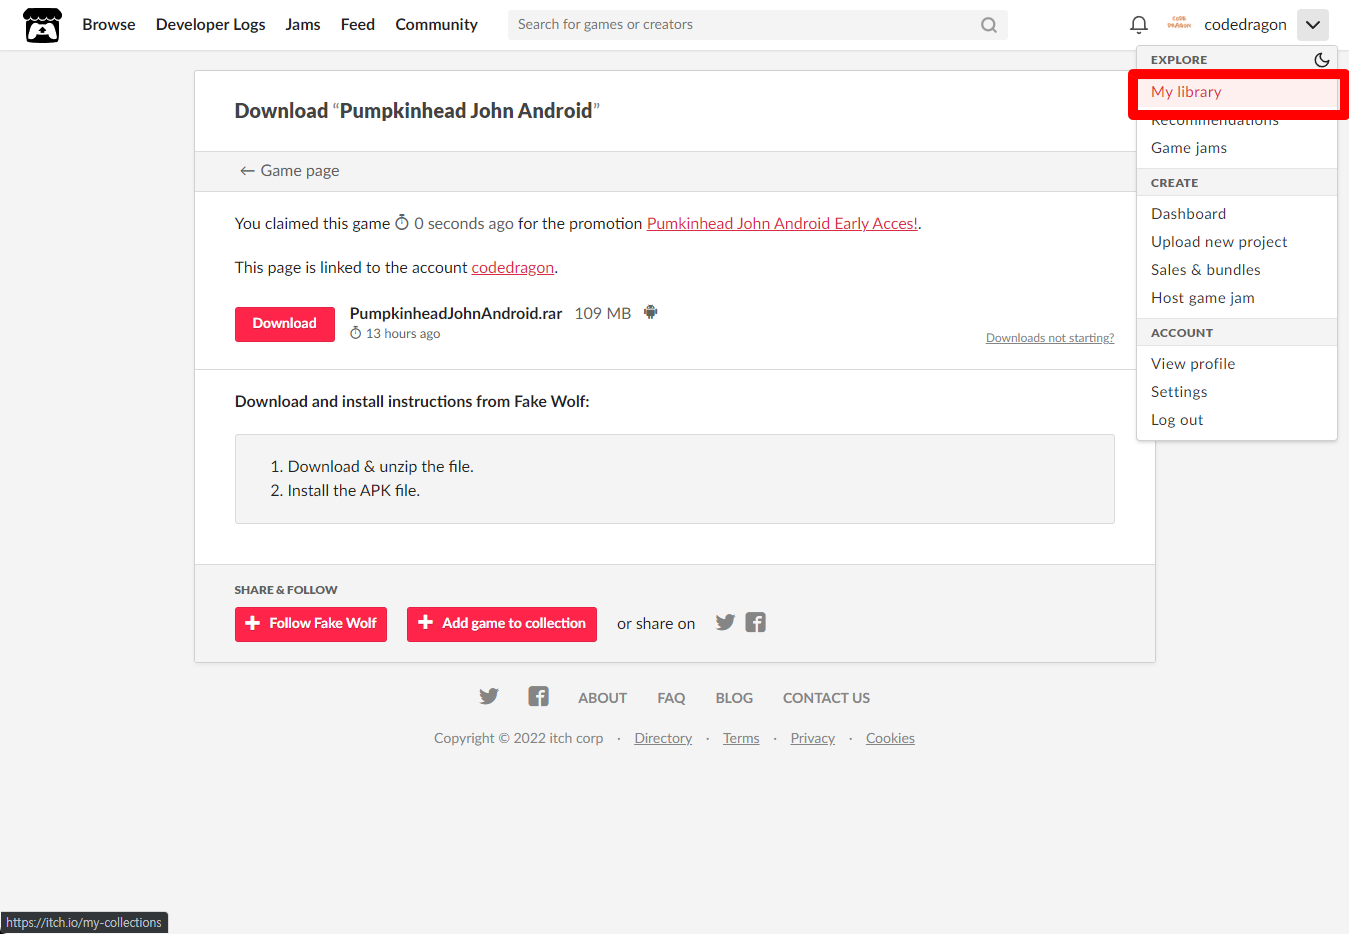Go back to Game page link
1349x934 pixels.
[x=289, y=171]
